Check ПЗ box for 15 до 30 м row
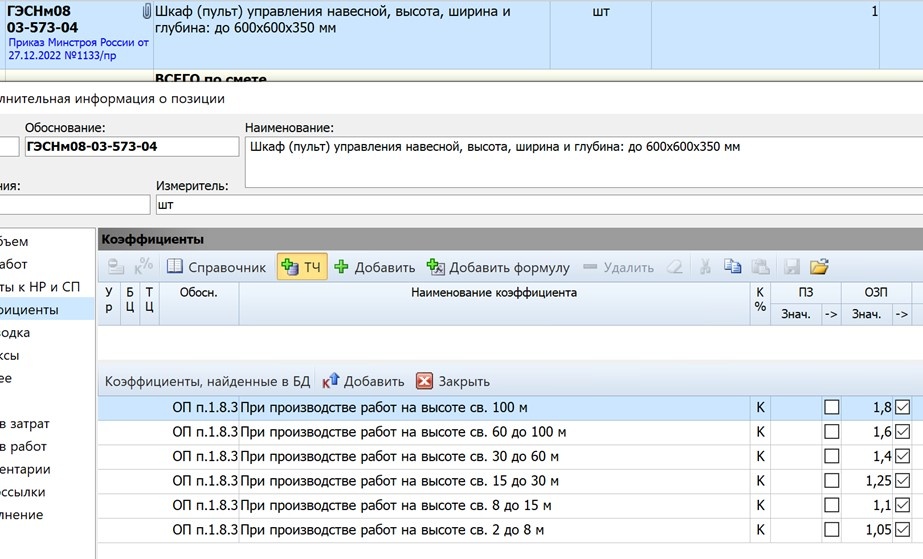This screenshot has height=559, width=923. [831, 481]
